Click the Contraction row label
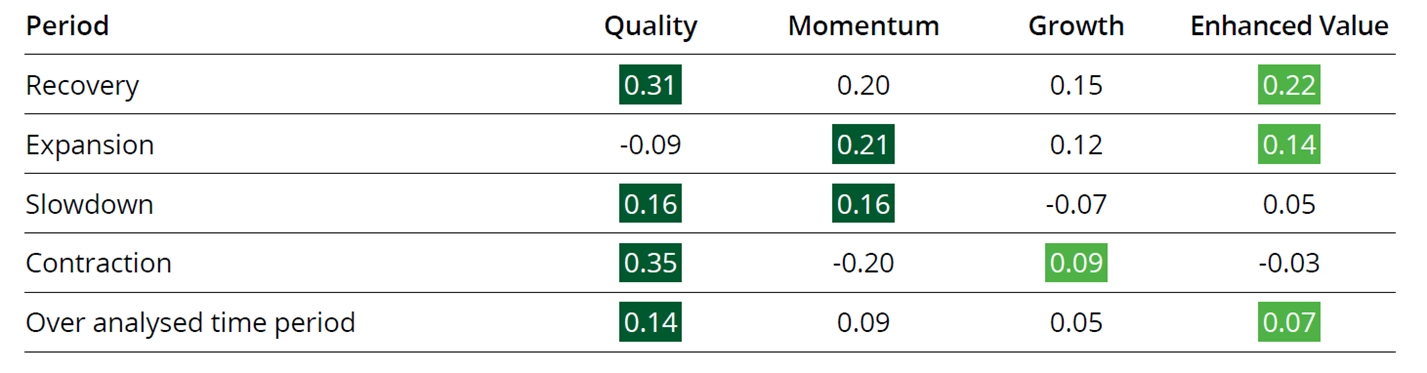This screenshot has height=373, width=1427. point(98,264)
